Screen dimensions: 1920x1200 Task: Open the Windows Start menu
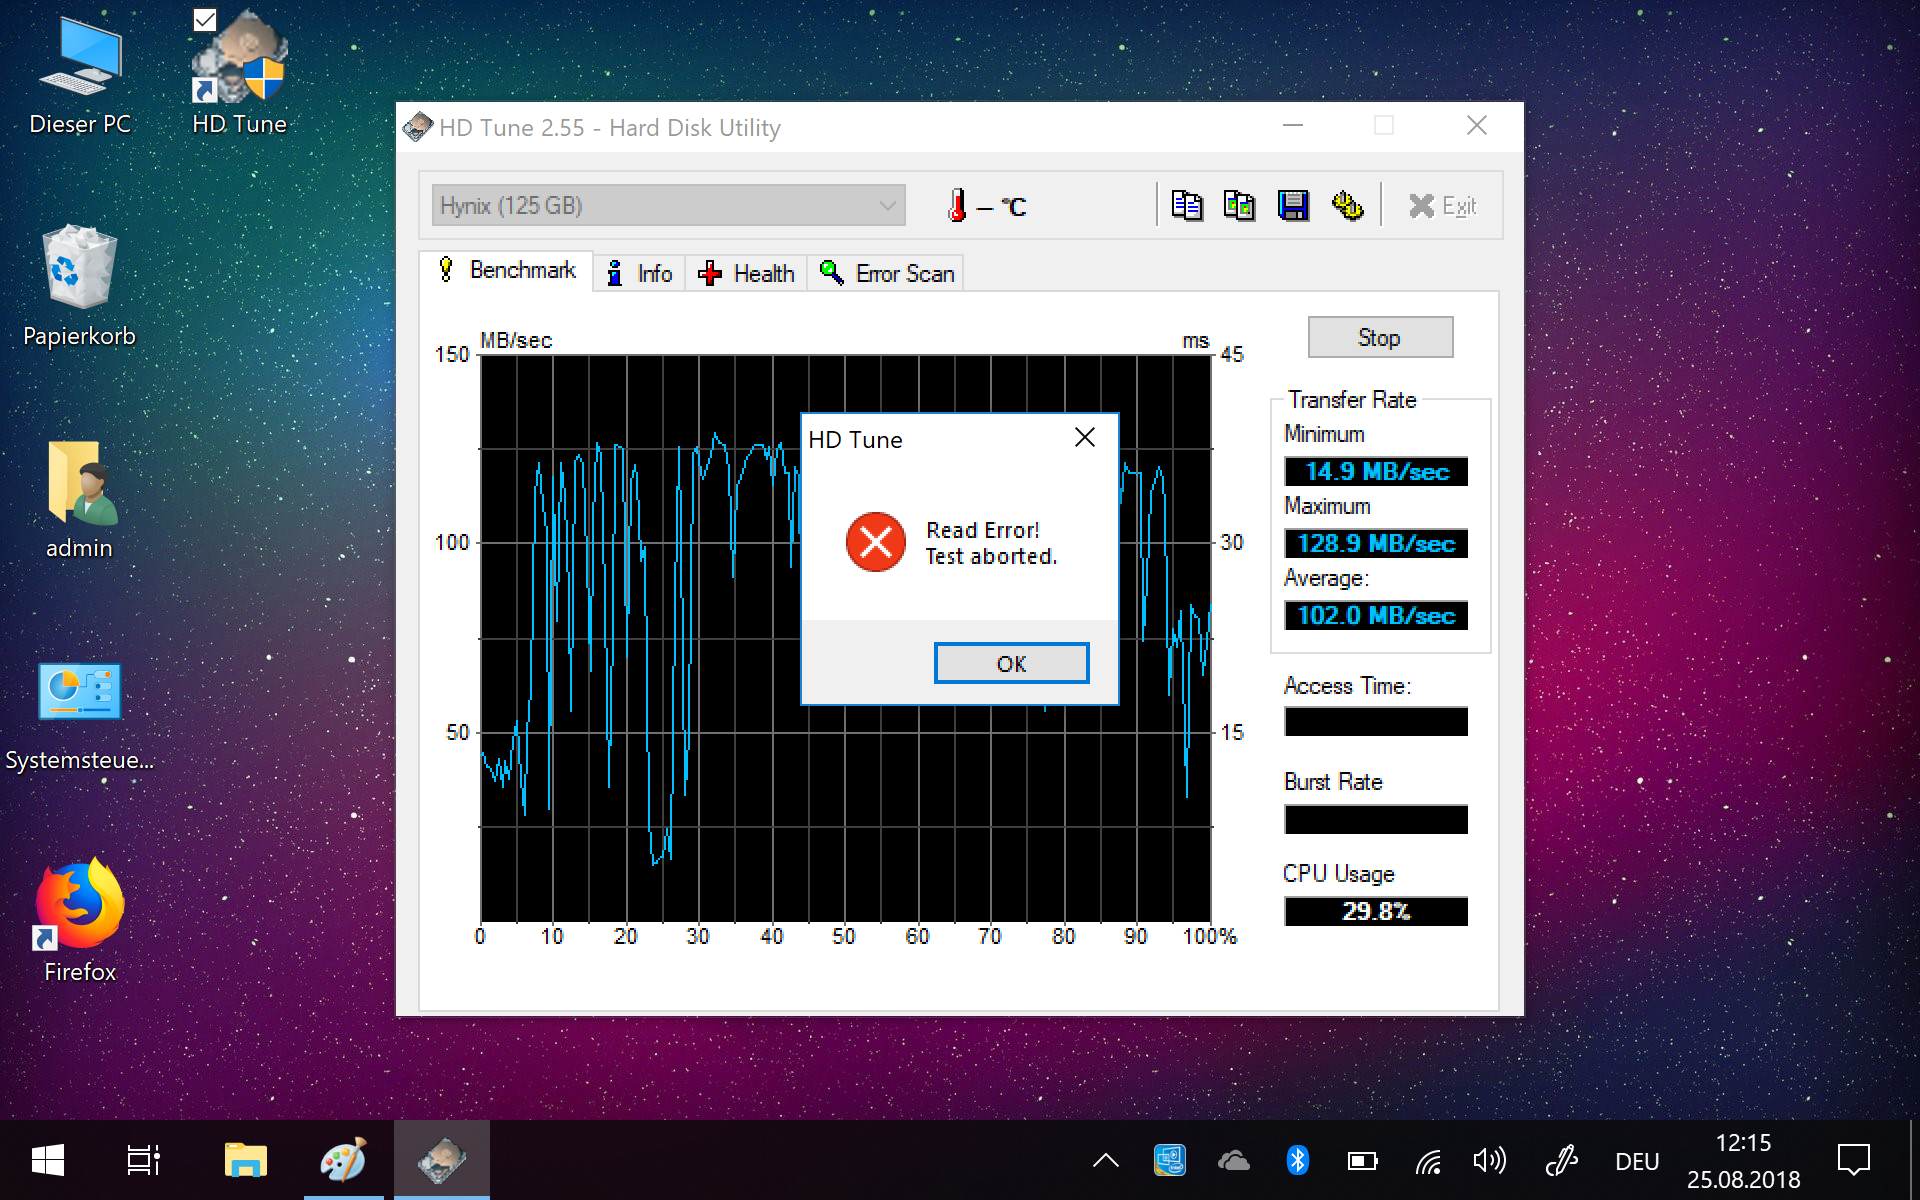(47, 1160)
